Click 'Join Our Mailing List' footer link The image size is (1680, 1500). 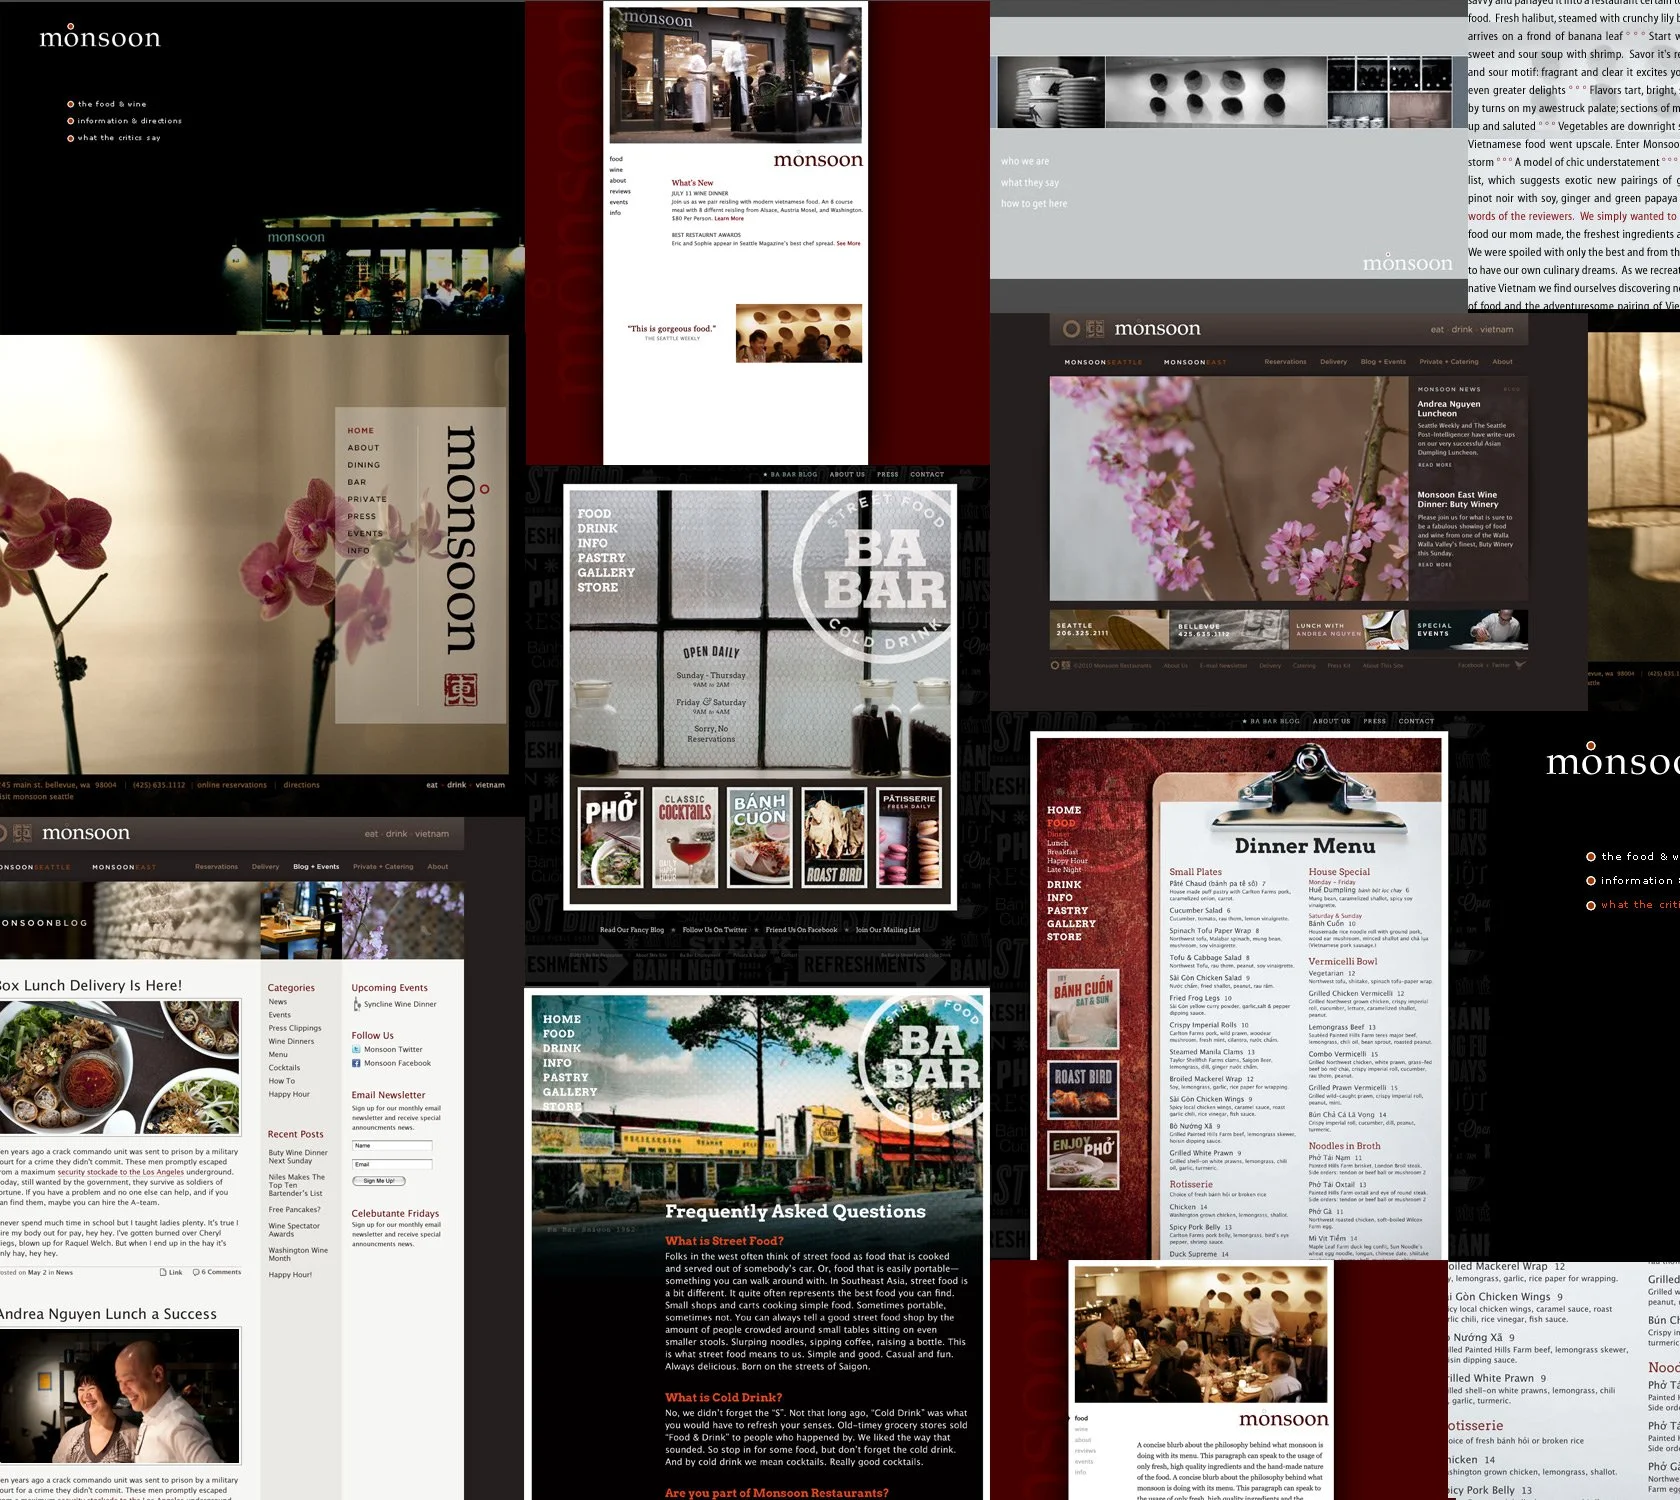tap(888, 930)
